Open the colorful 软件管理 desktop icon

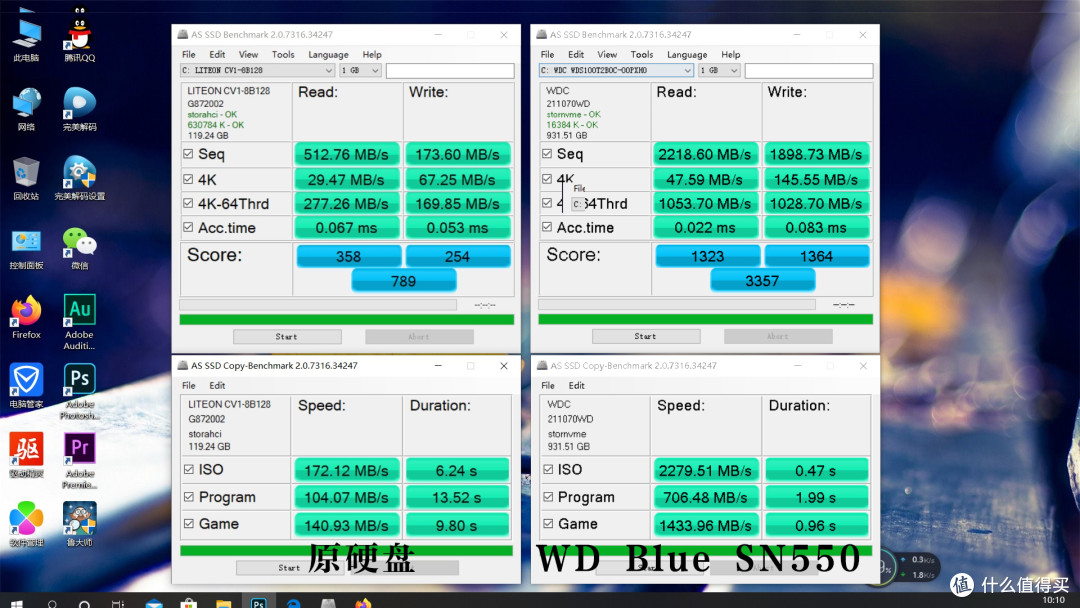pyautogui.click(x=26, y=523)
